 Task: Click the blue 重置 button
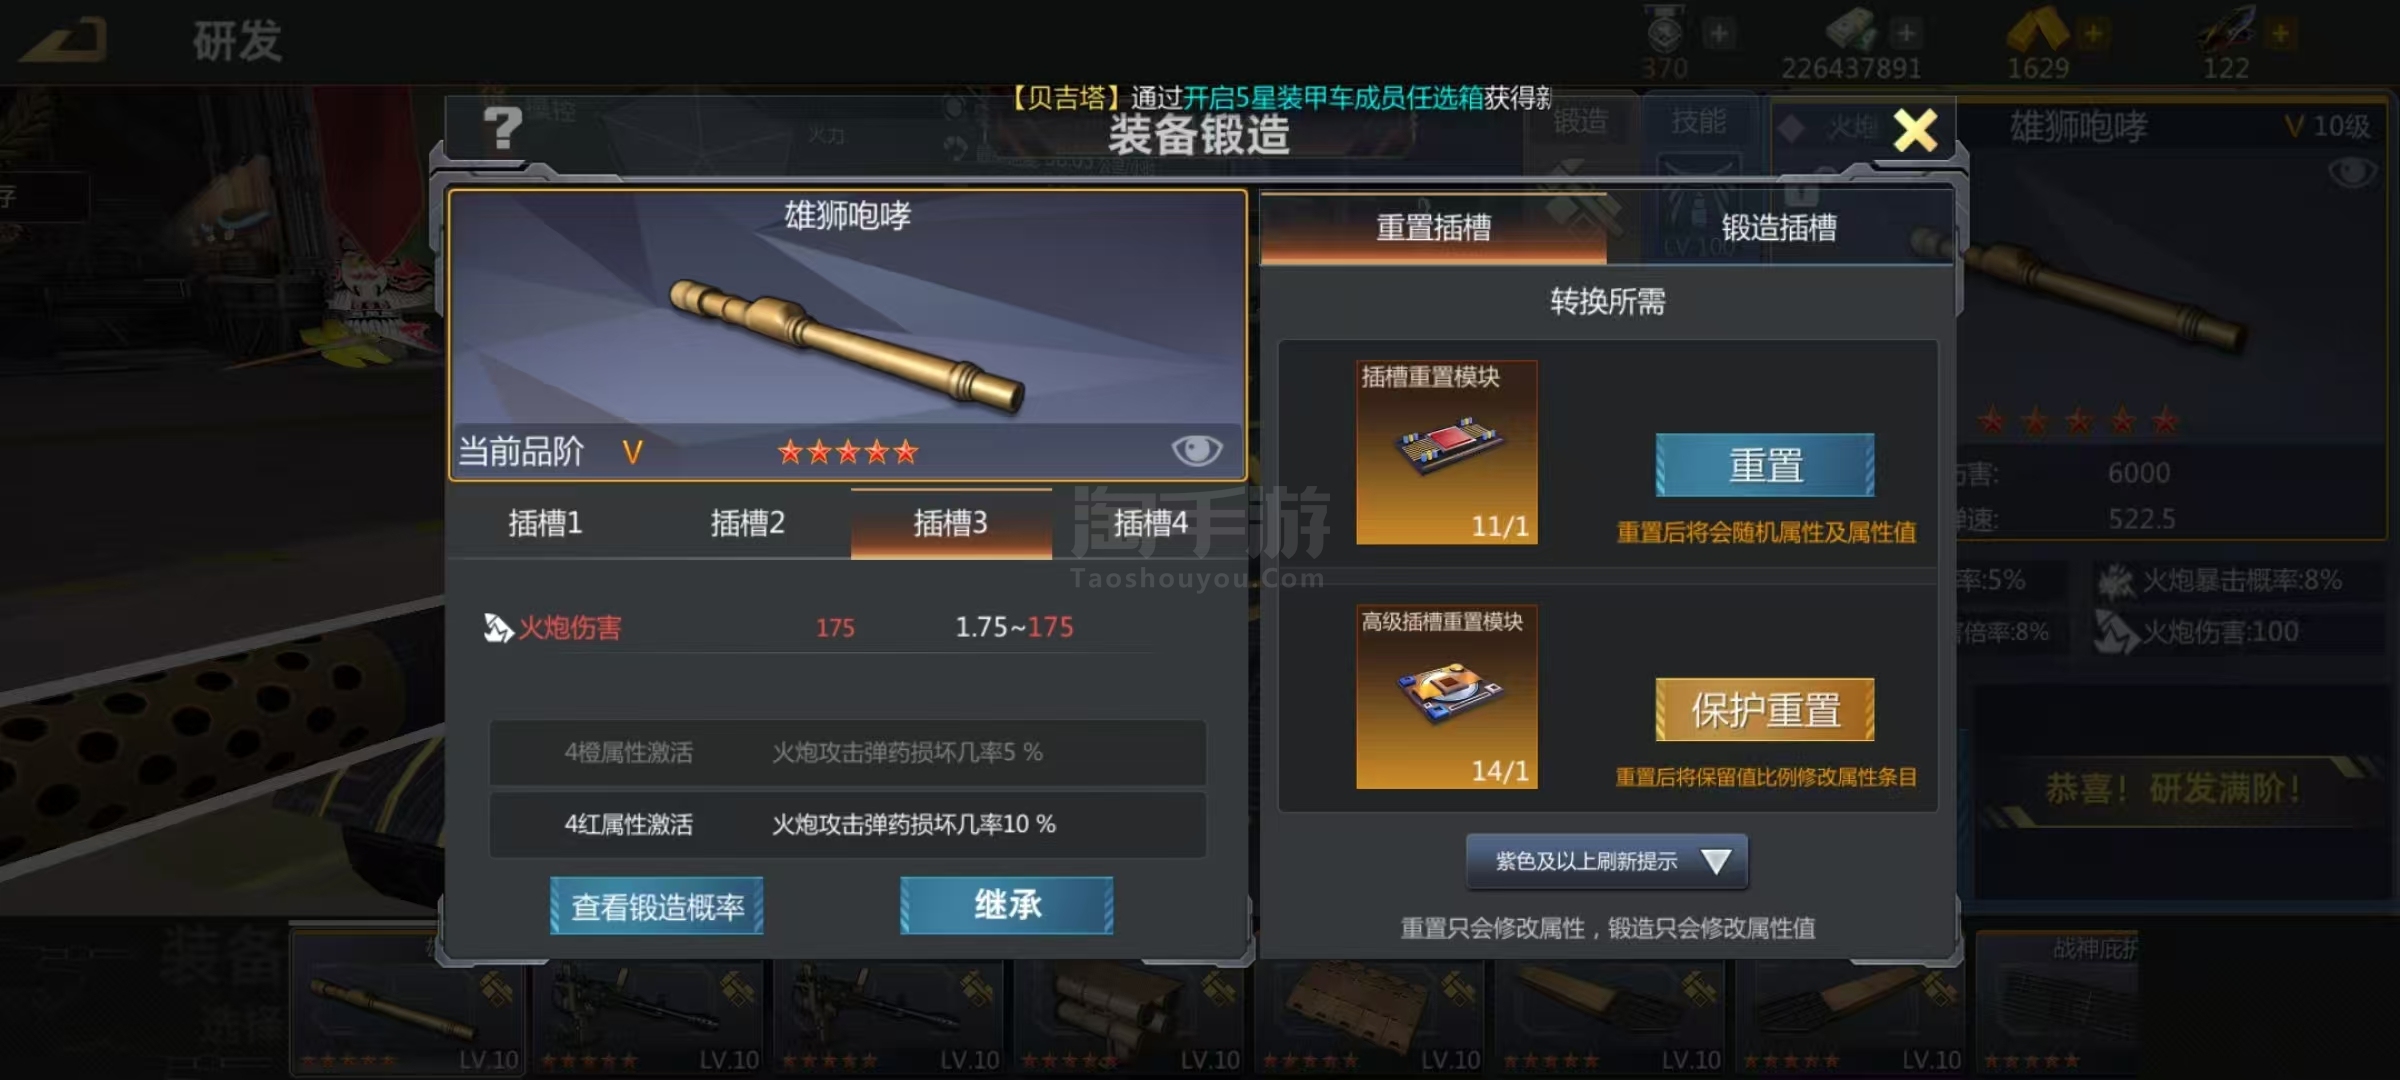(1765, 465)
